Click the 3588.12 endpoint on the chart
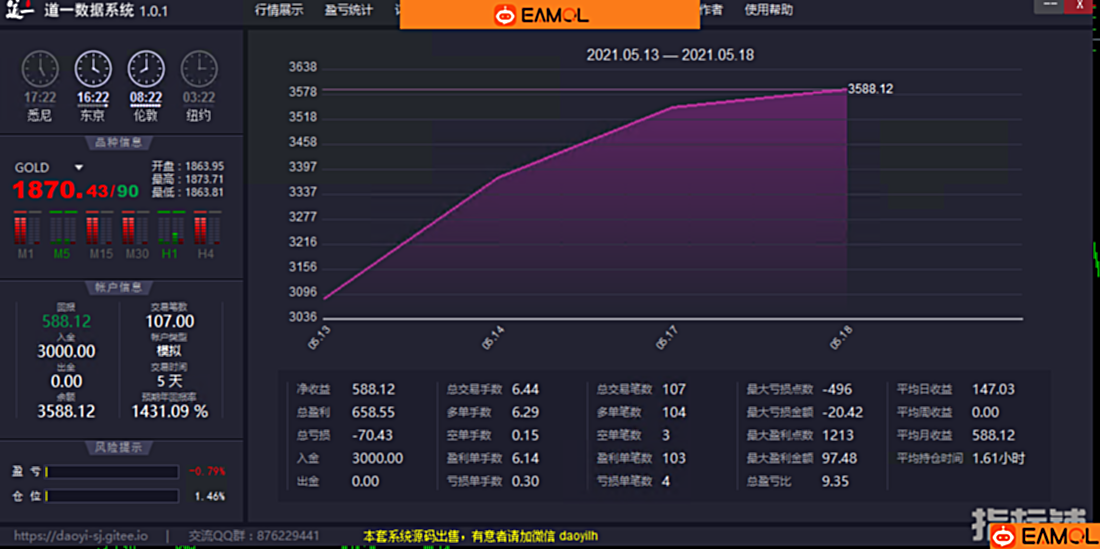This screenshot has width=1100, height=549. coord(846,89)
